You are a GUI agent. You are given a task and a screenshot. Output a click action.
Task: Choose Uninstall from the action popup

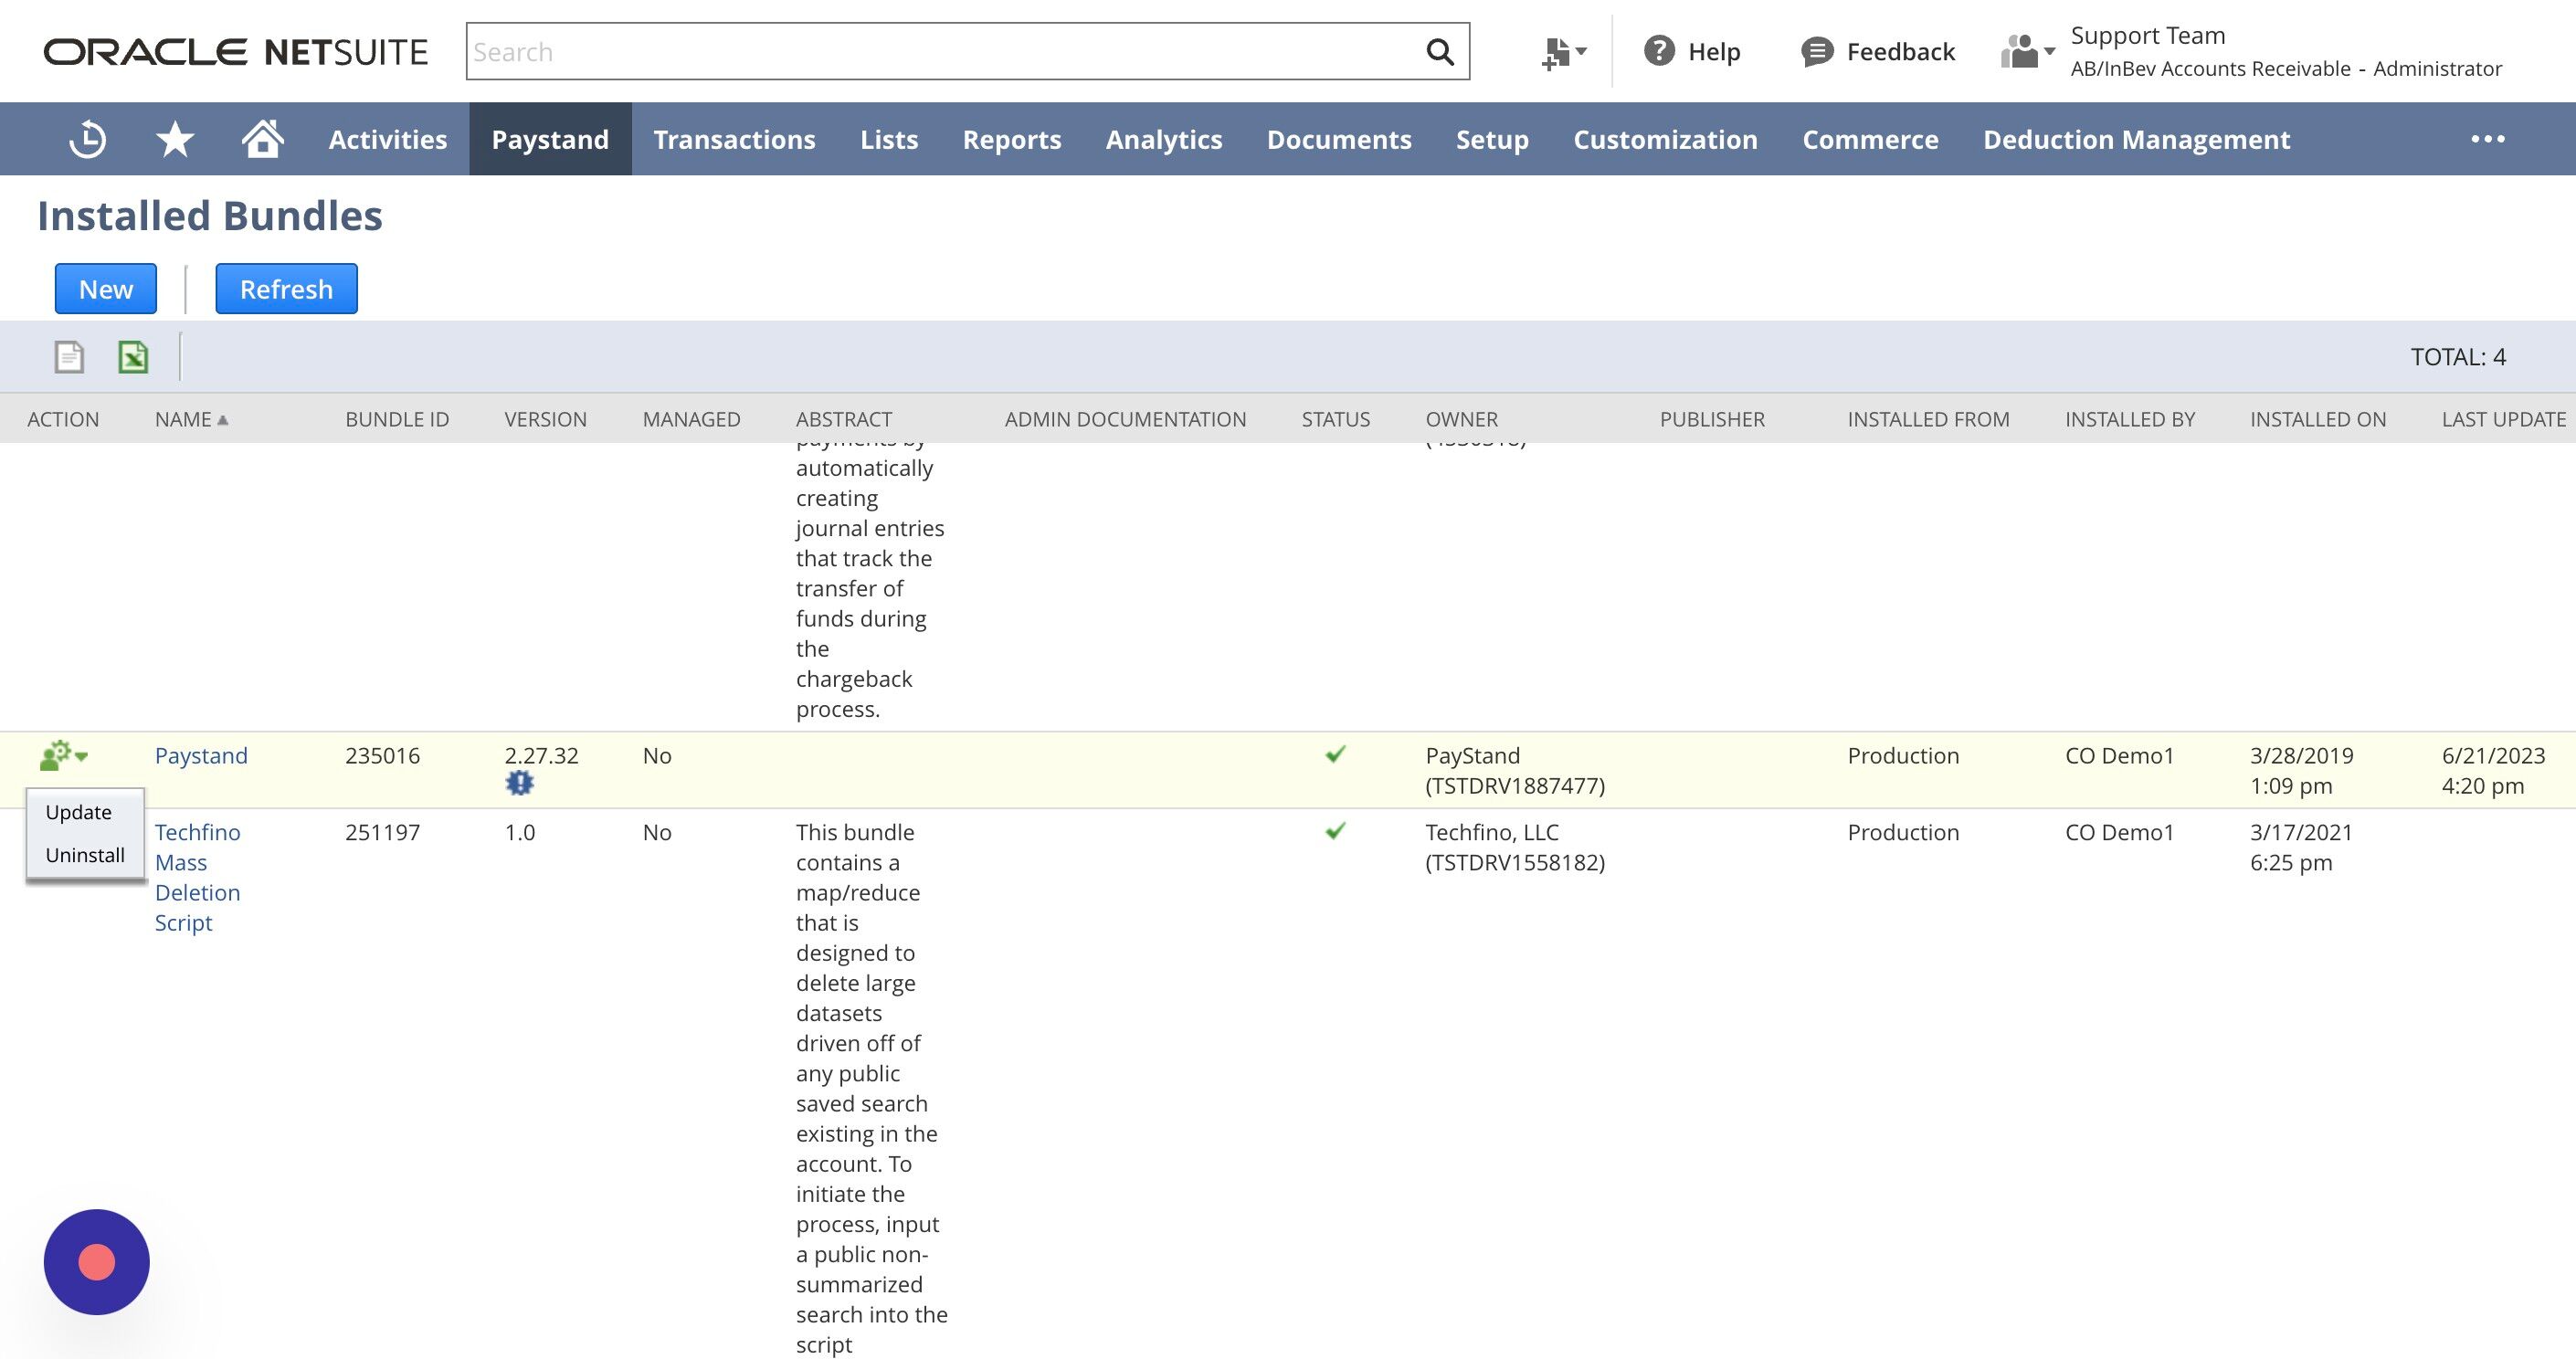pos(85,855)
